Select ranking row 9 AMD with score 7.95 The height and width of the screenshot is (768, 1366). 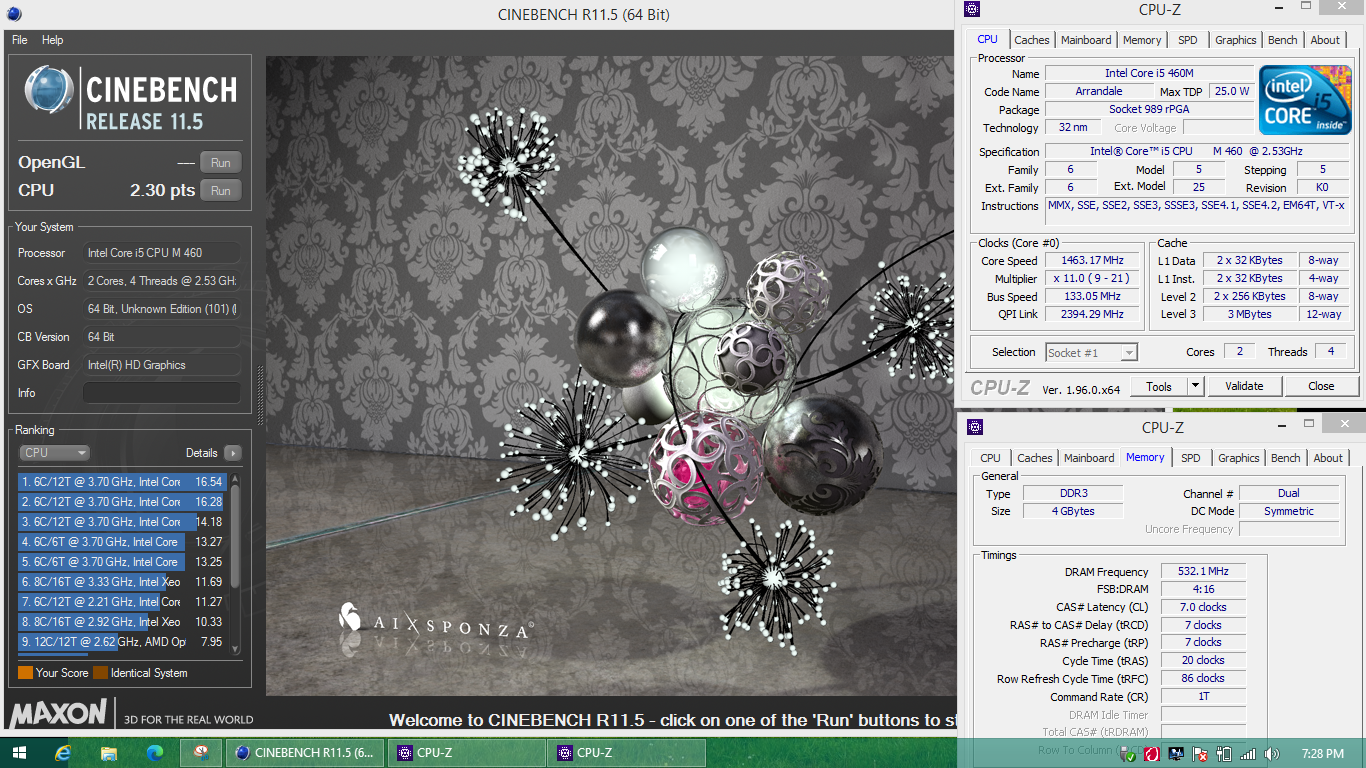tap(123, 642)
